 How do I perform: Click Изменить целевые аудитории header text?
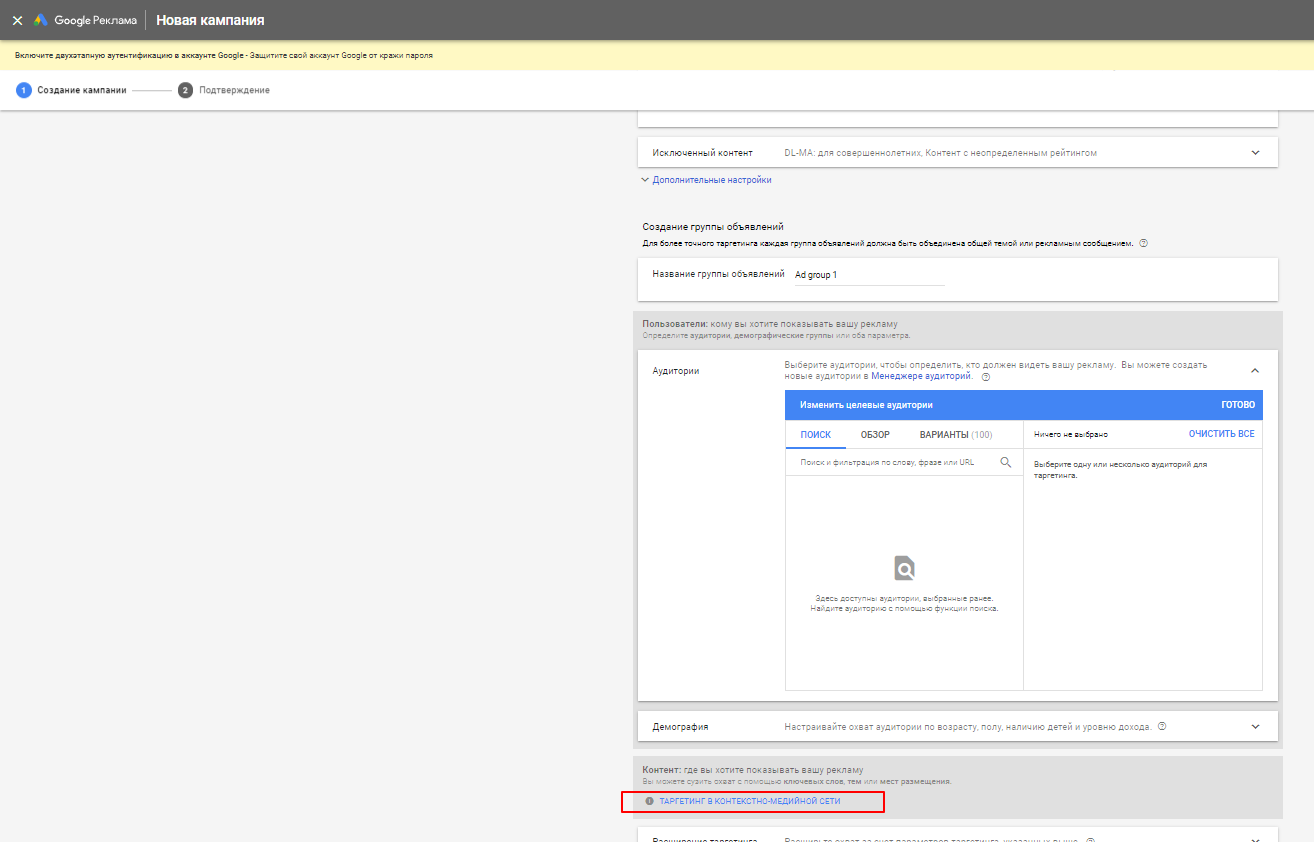866,405
